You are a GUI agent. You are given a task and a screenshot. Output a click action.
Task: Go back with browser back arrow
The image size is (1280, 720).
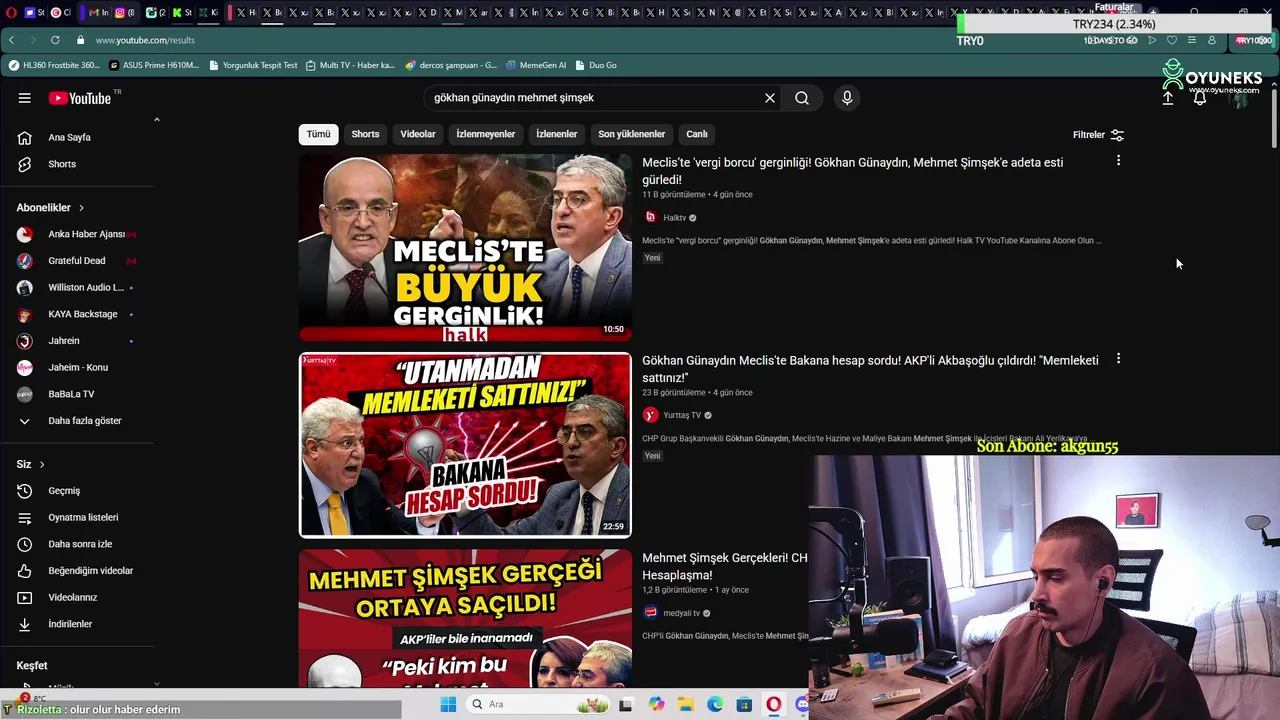[x=11, y=40]
